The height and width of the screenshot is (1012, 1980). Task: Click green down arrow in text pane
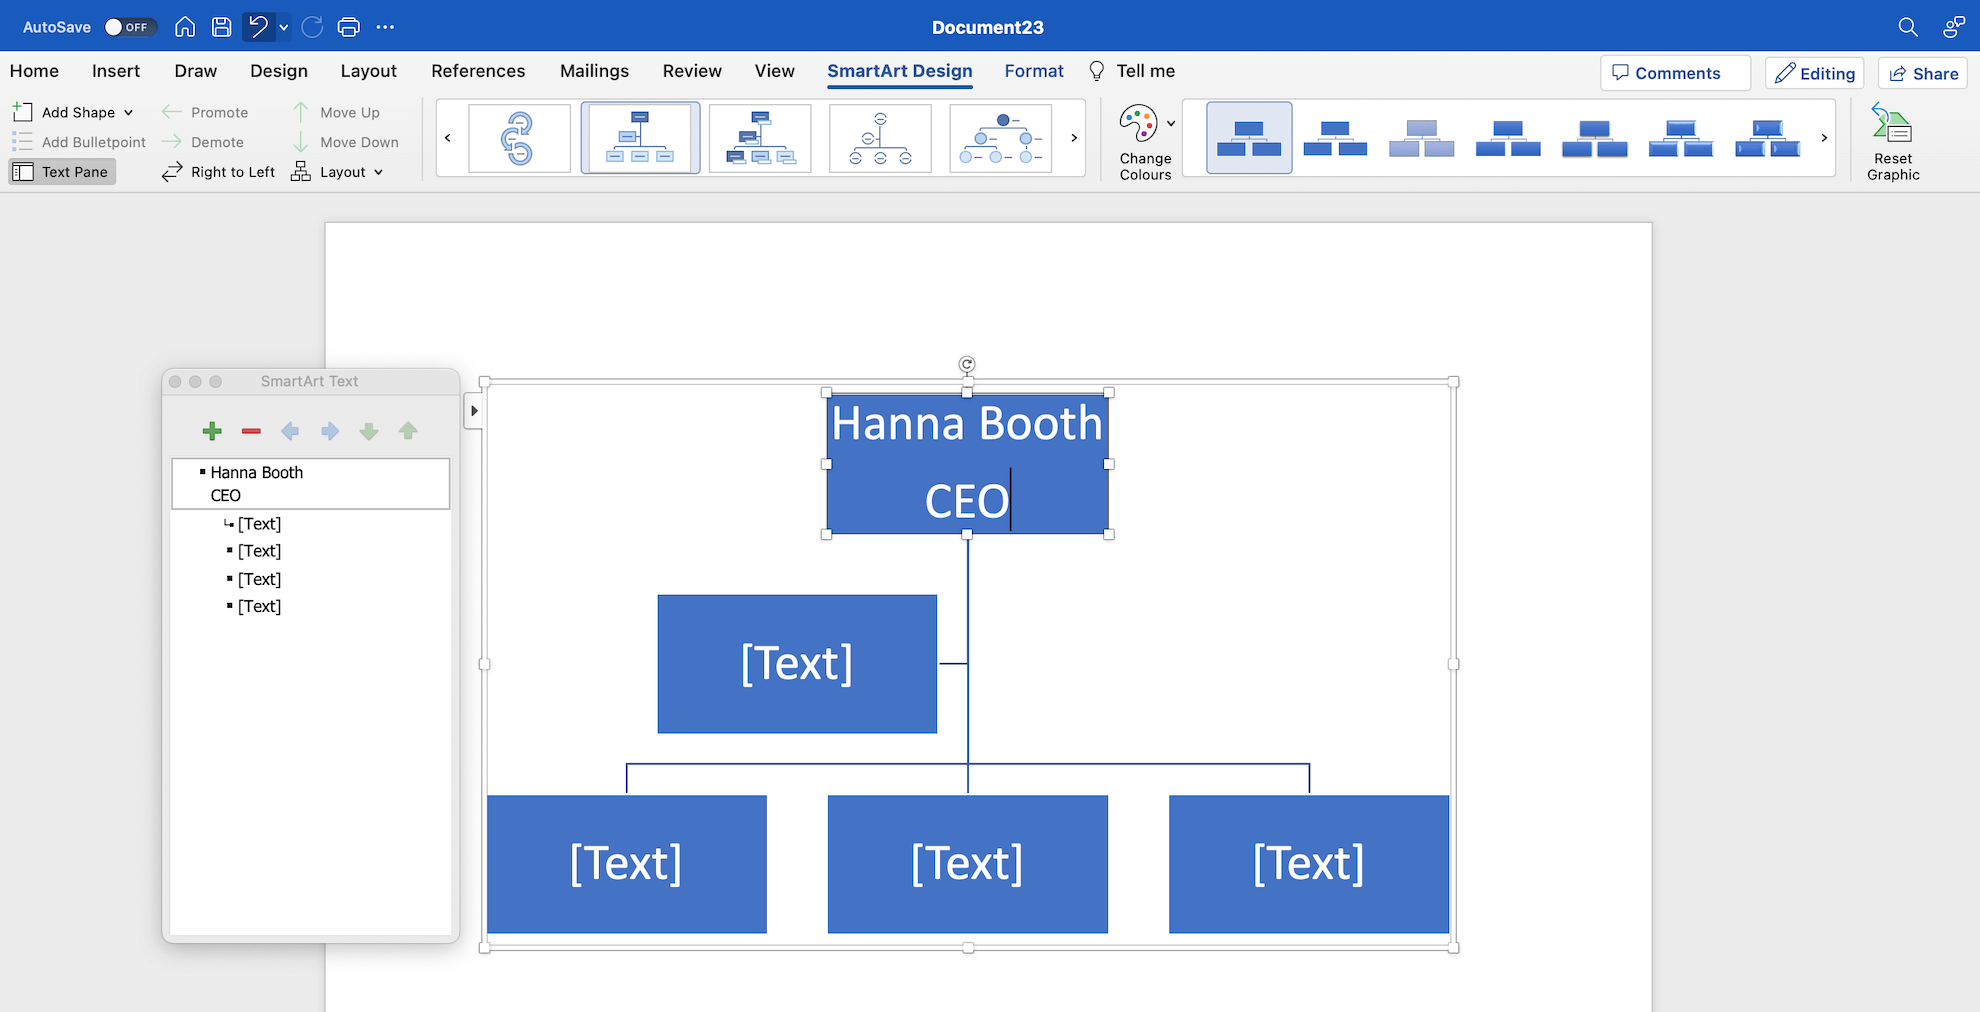pos(369,431)
